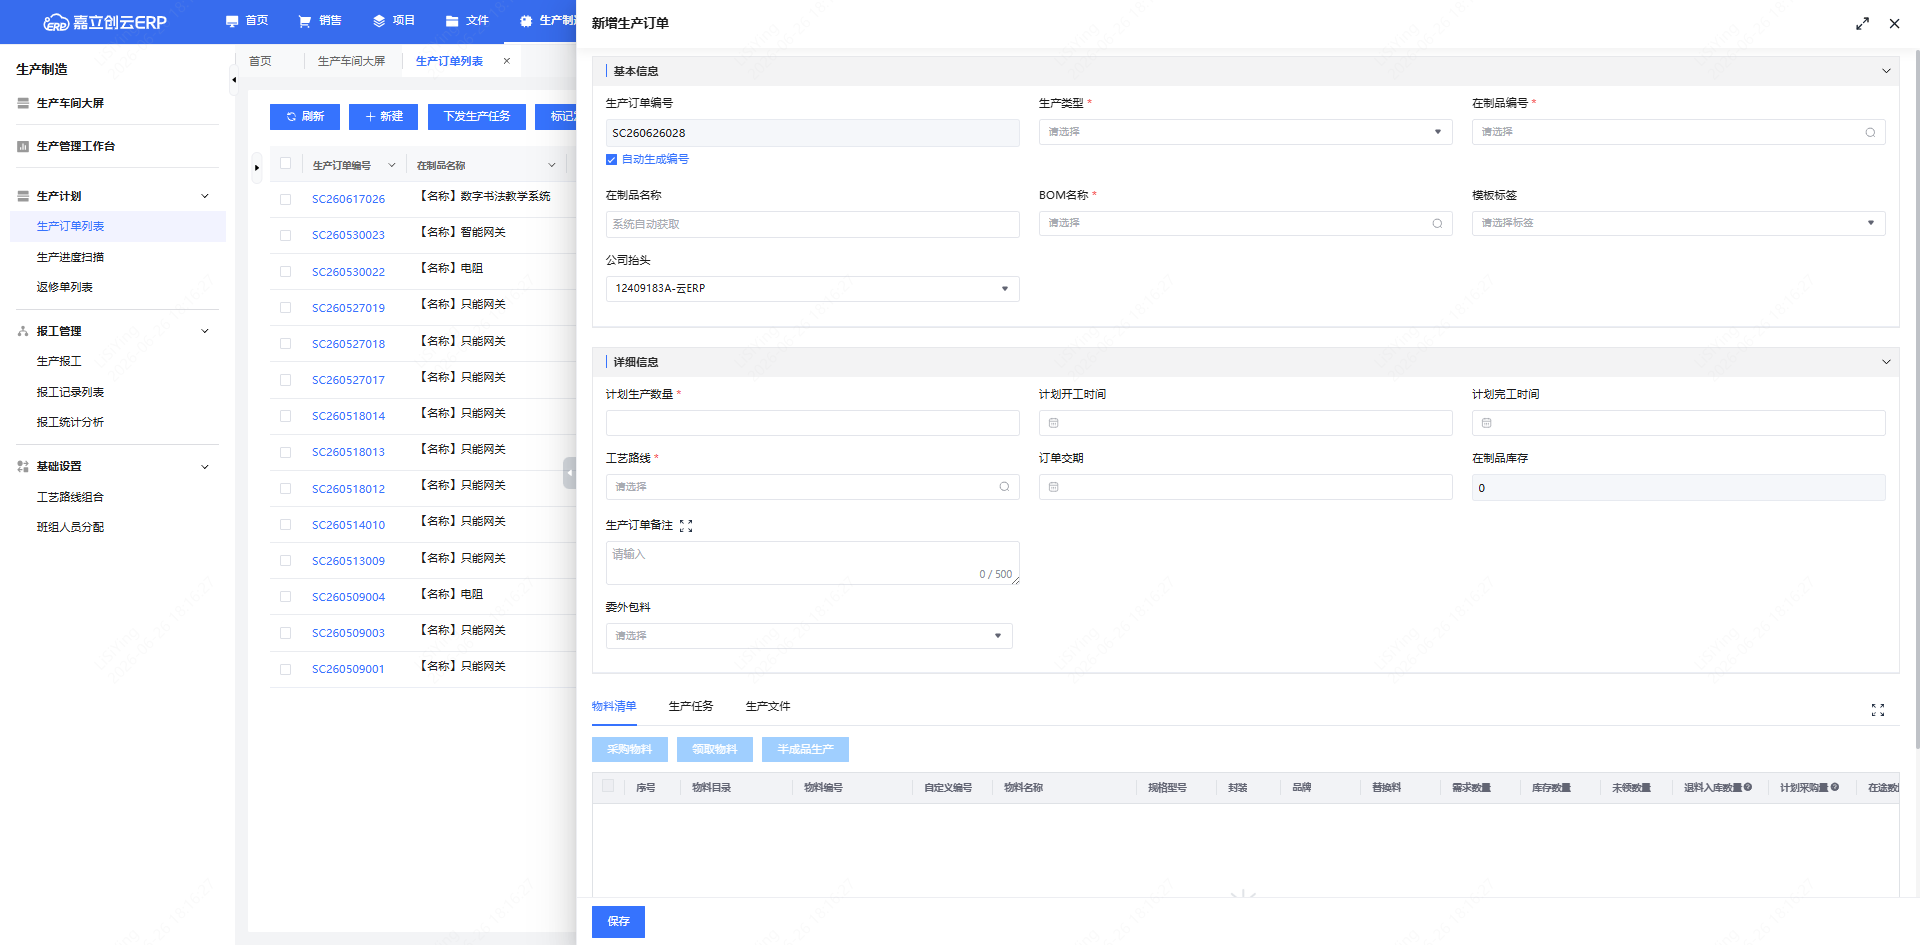Viewport: 1920px width, 945px height.
Task: Collapse 生产计划 sidebar group
Action: pyautogui.click(x=205, y=196)
